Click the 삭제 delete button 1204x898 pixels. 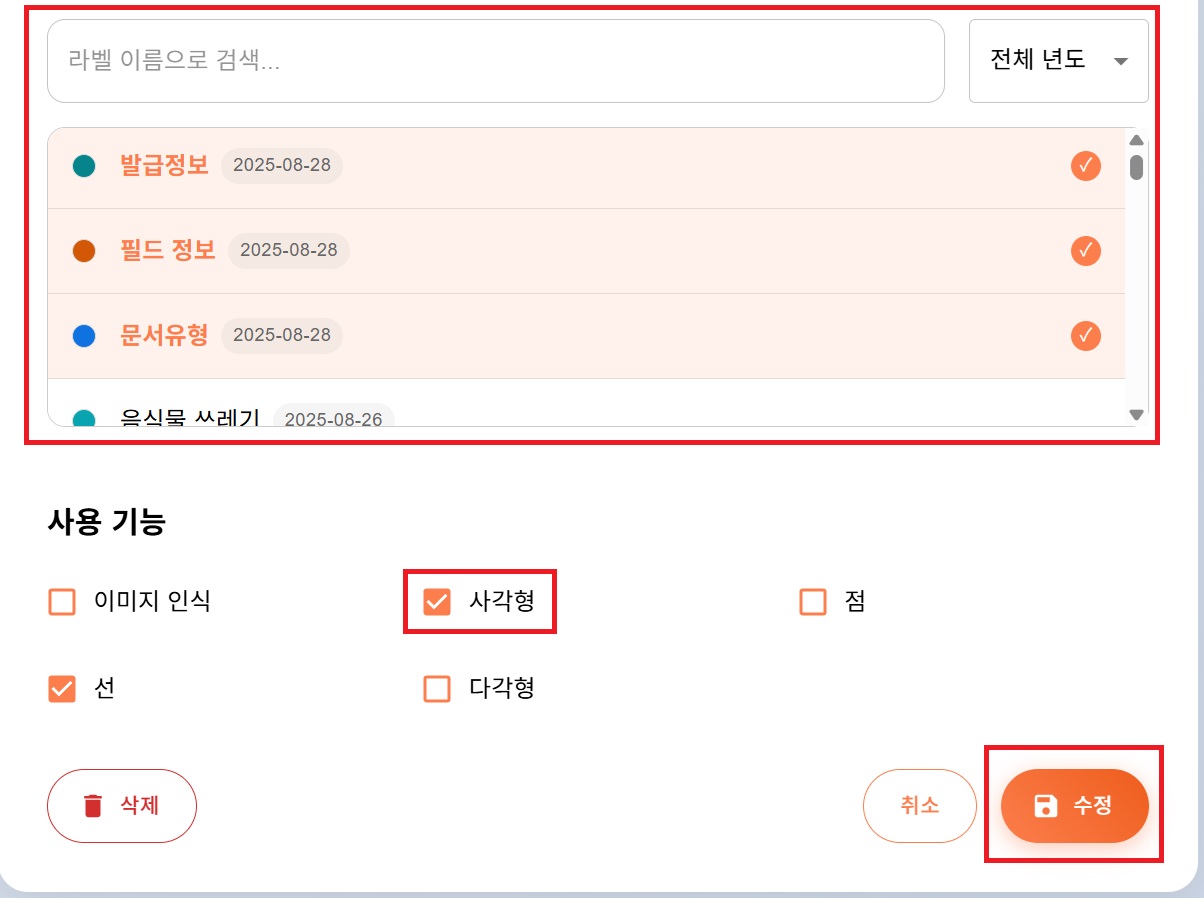122,806
